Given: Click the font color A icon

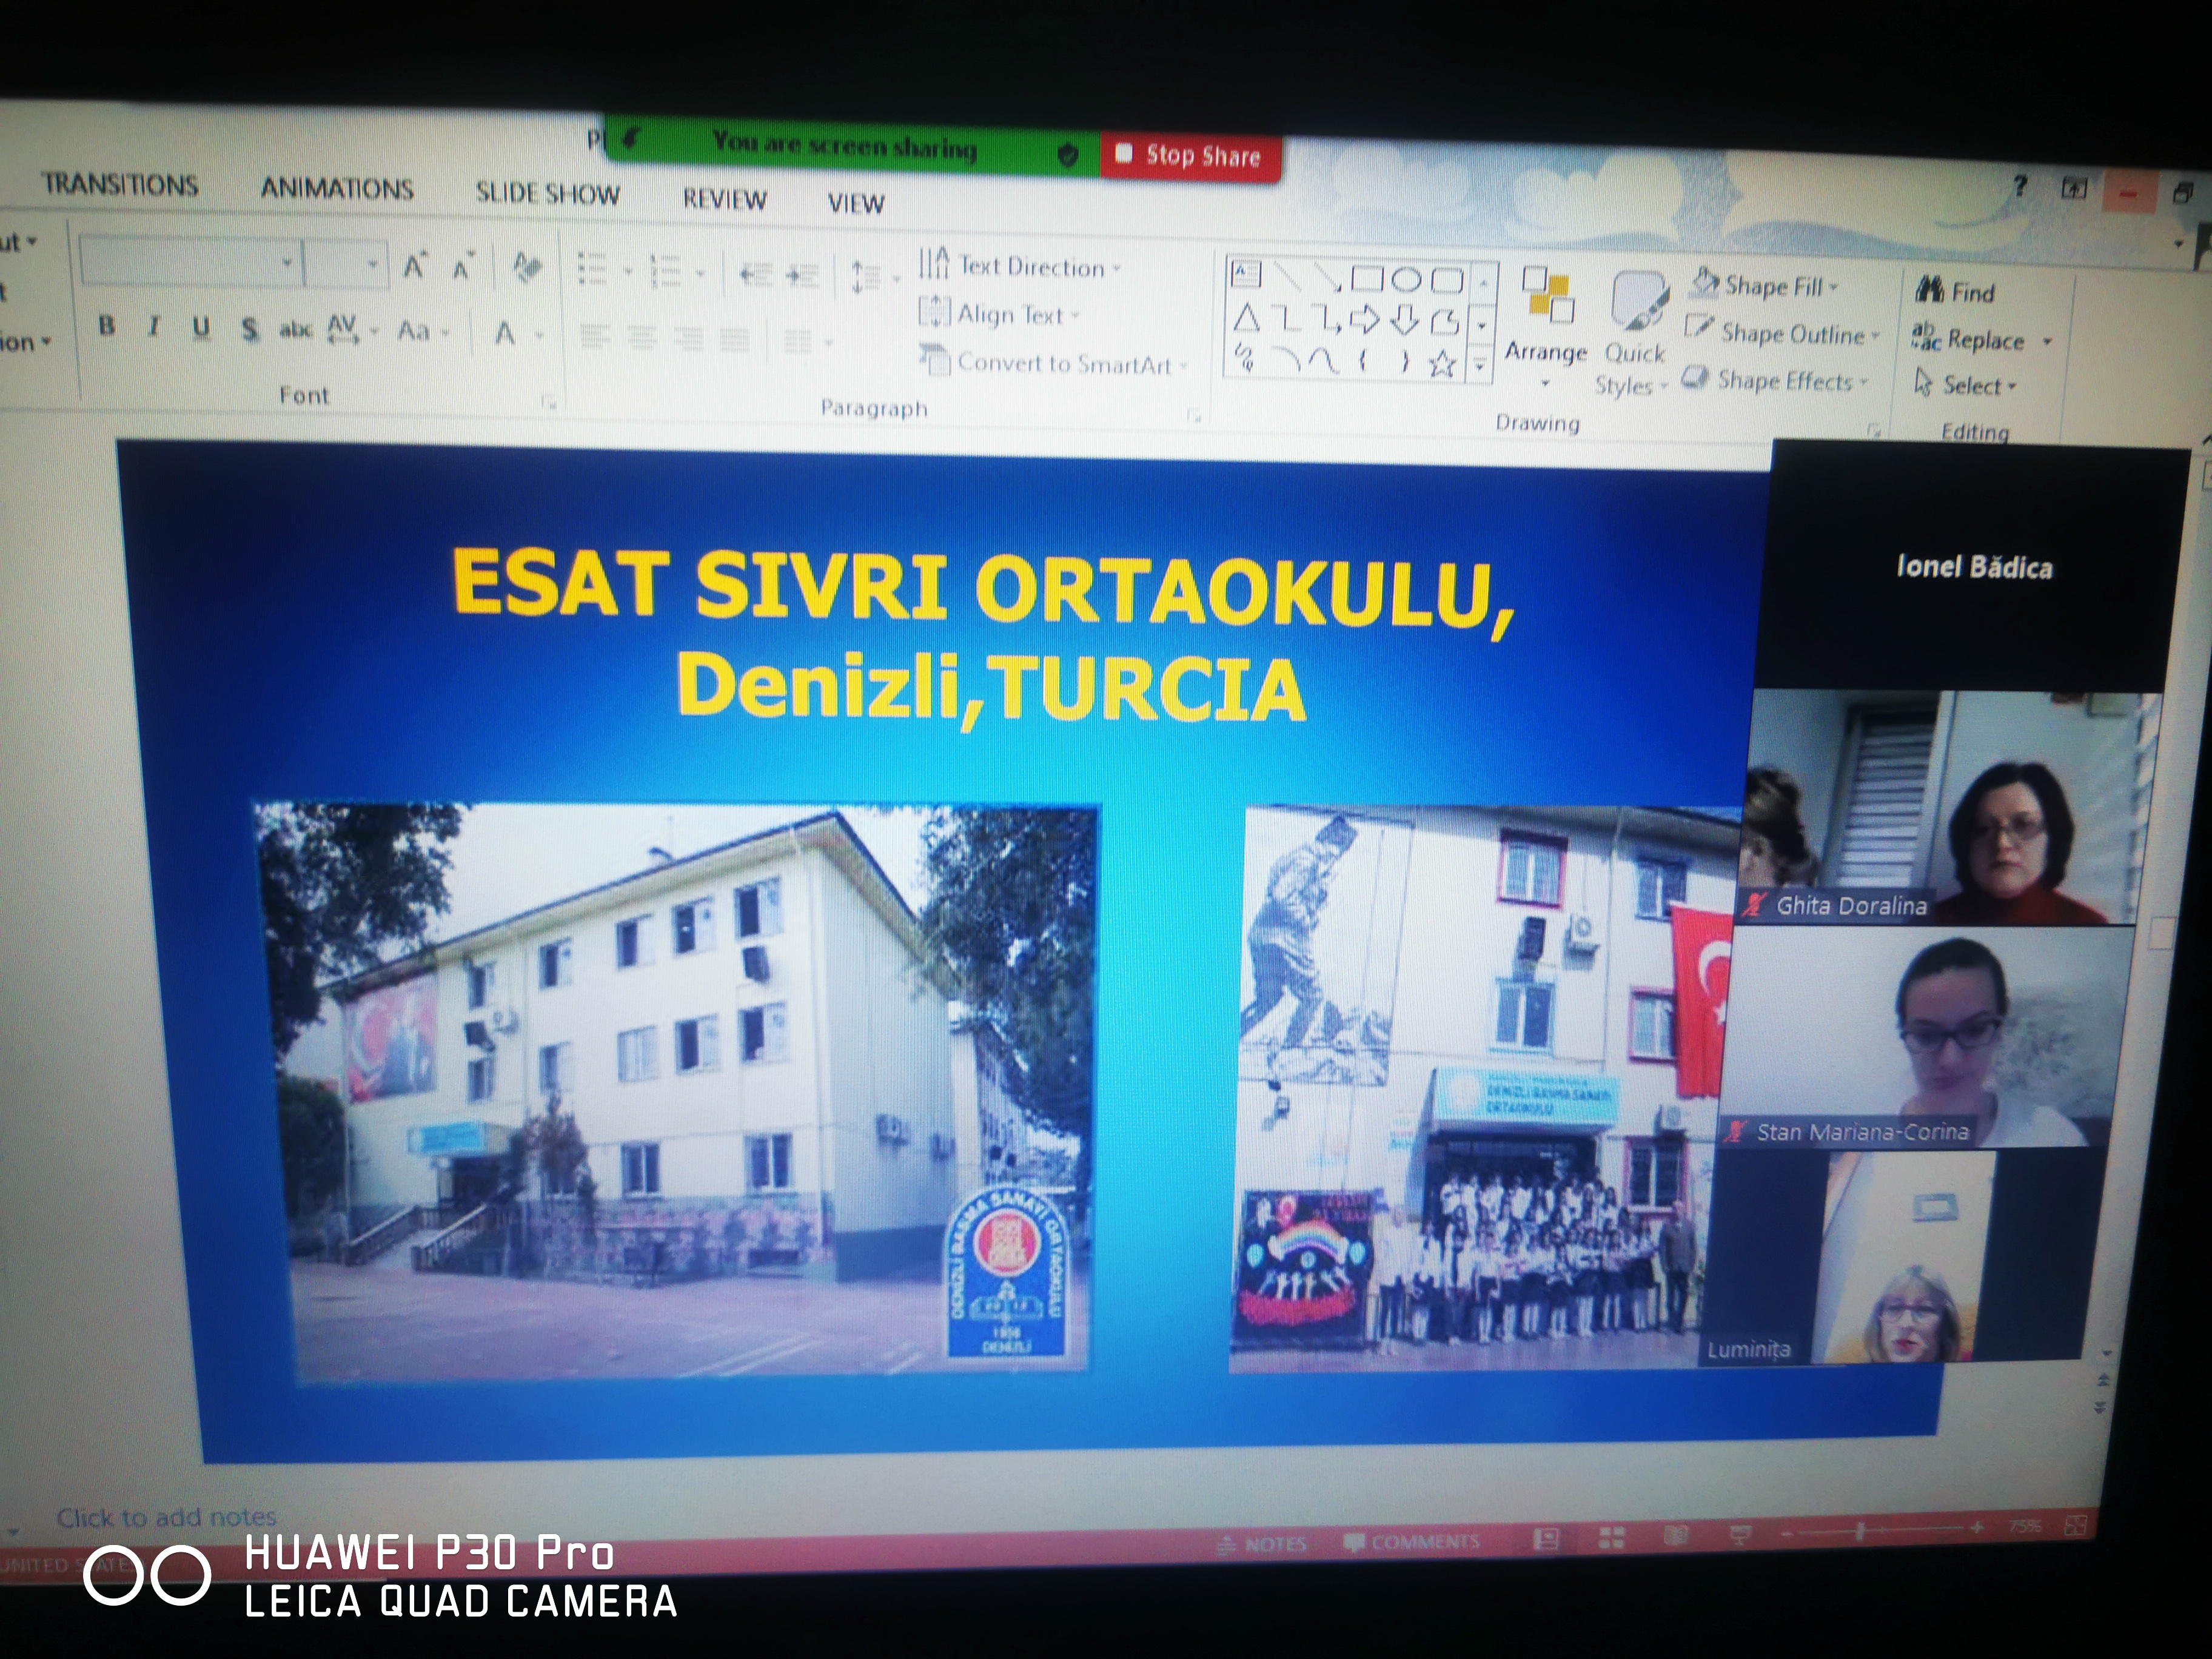Looking at the screenshot, I should tap(505, 333).
